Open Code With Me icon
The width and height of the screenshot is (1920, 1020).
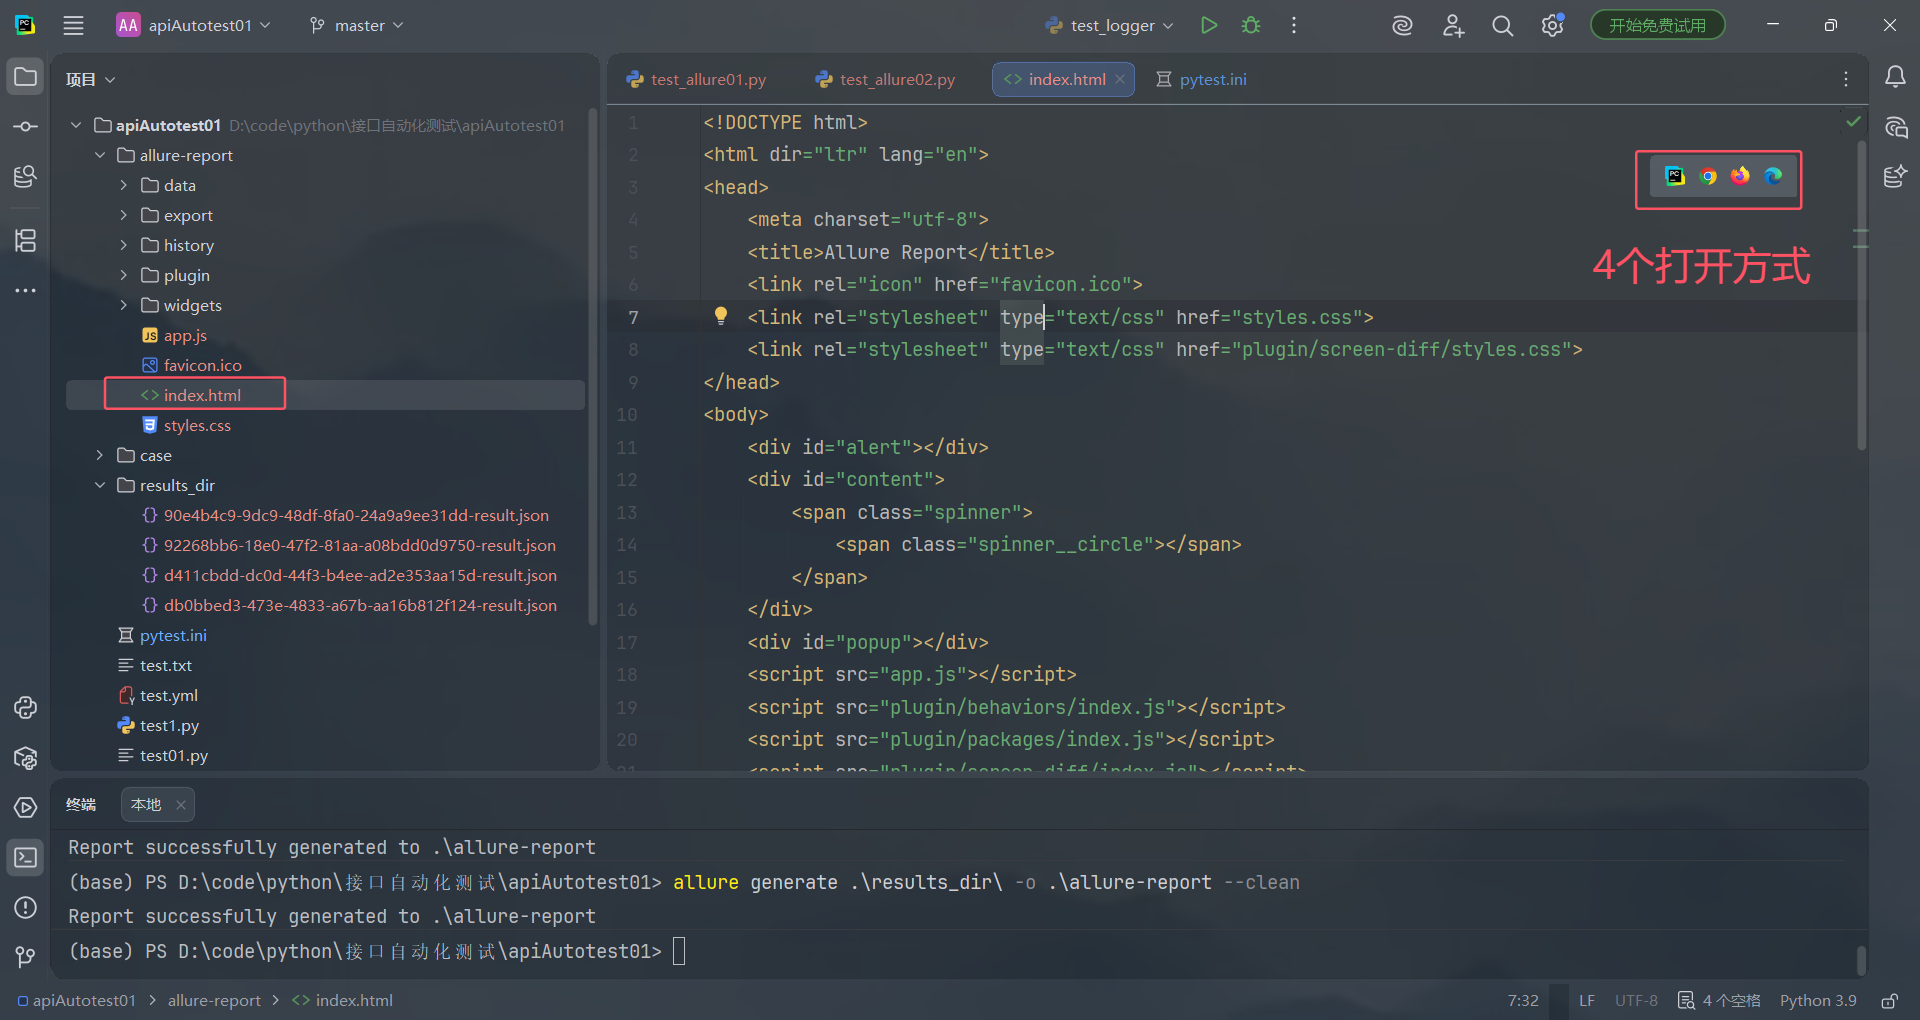point(1453,26)
